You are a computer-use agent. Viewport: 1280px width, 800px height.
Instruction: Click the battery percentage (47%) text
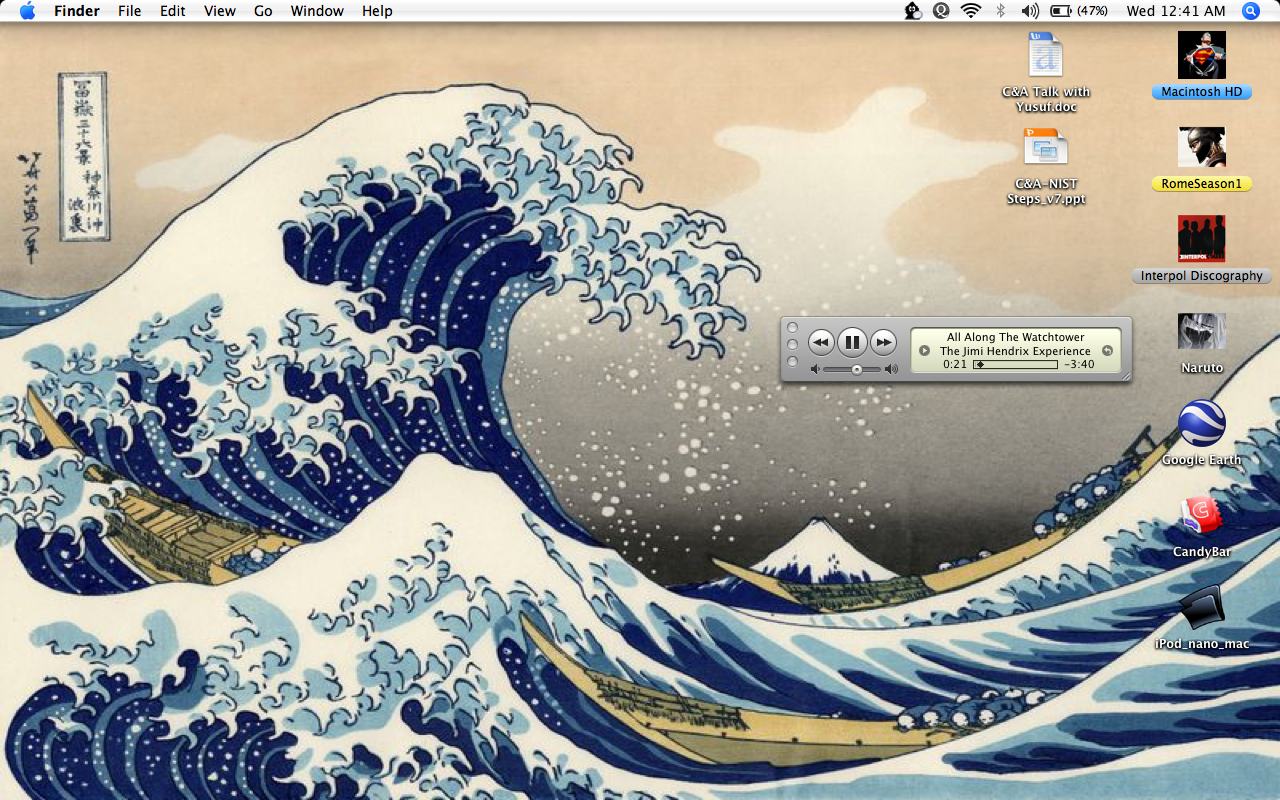pos(1092,11)
